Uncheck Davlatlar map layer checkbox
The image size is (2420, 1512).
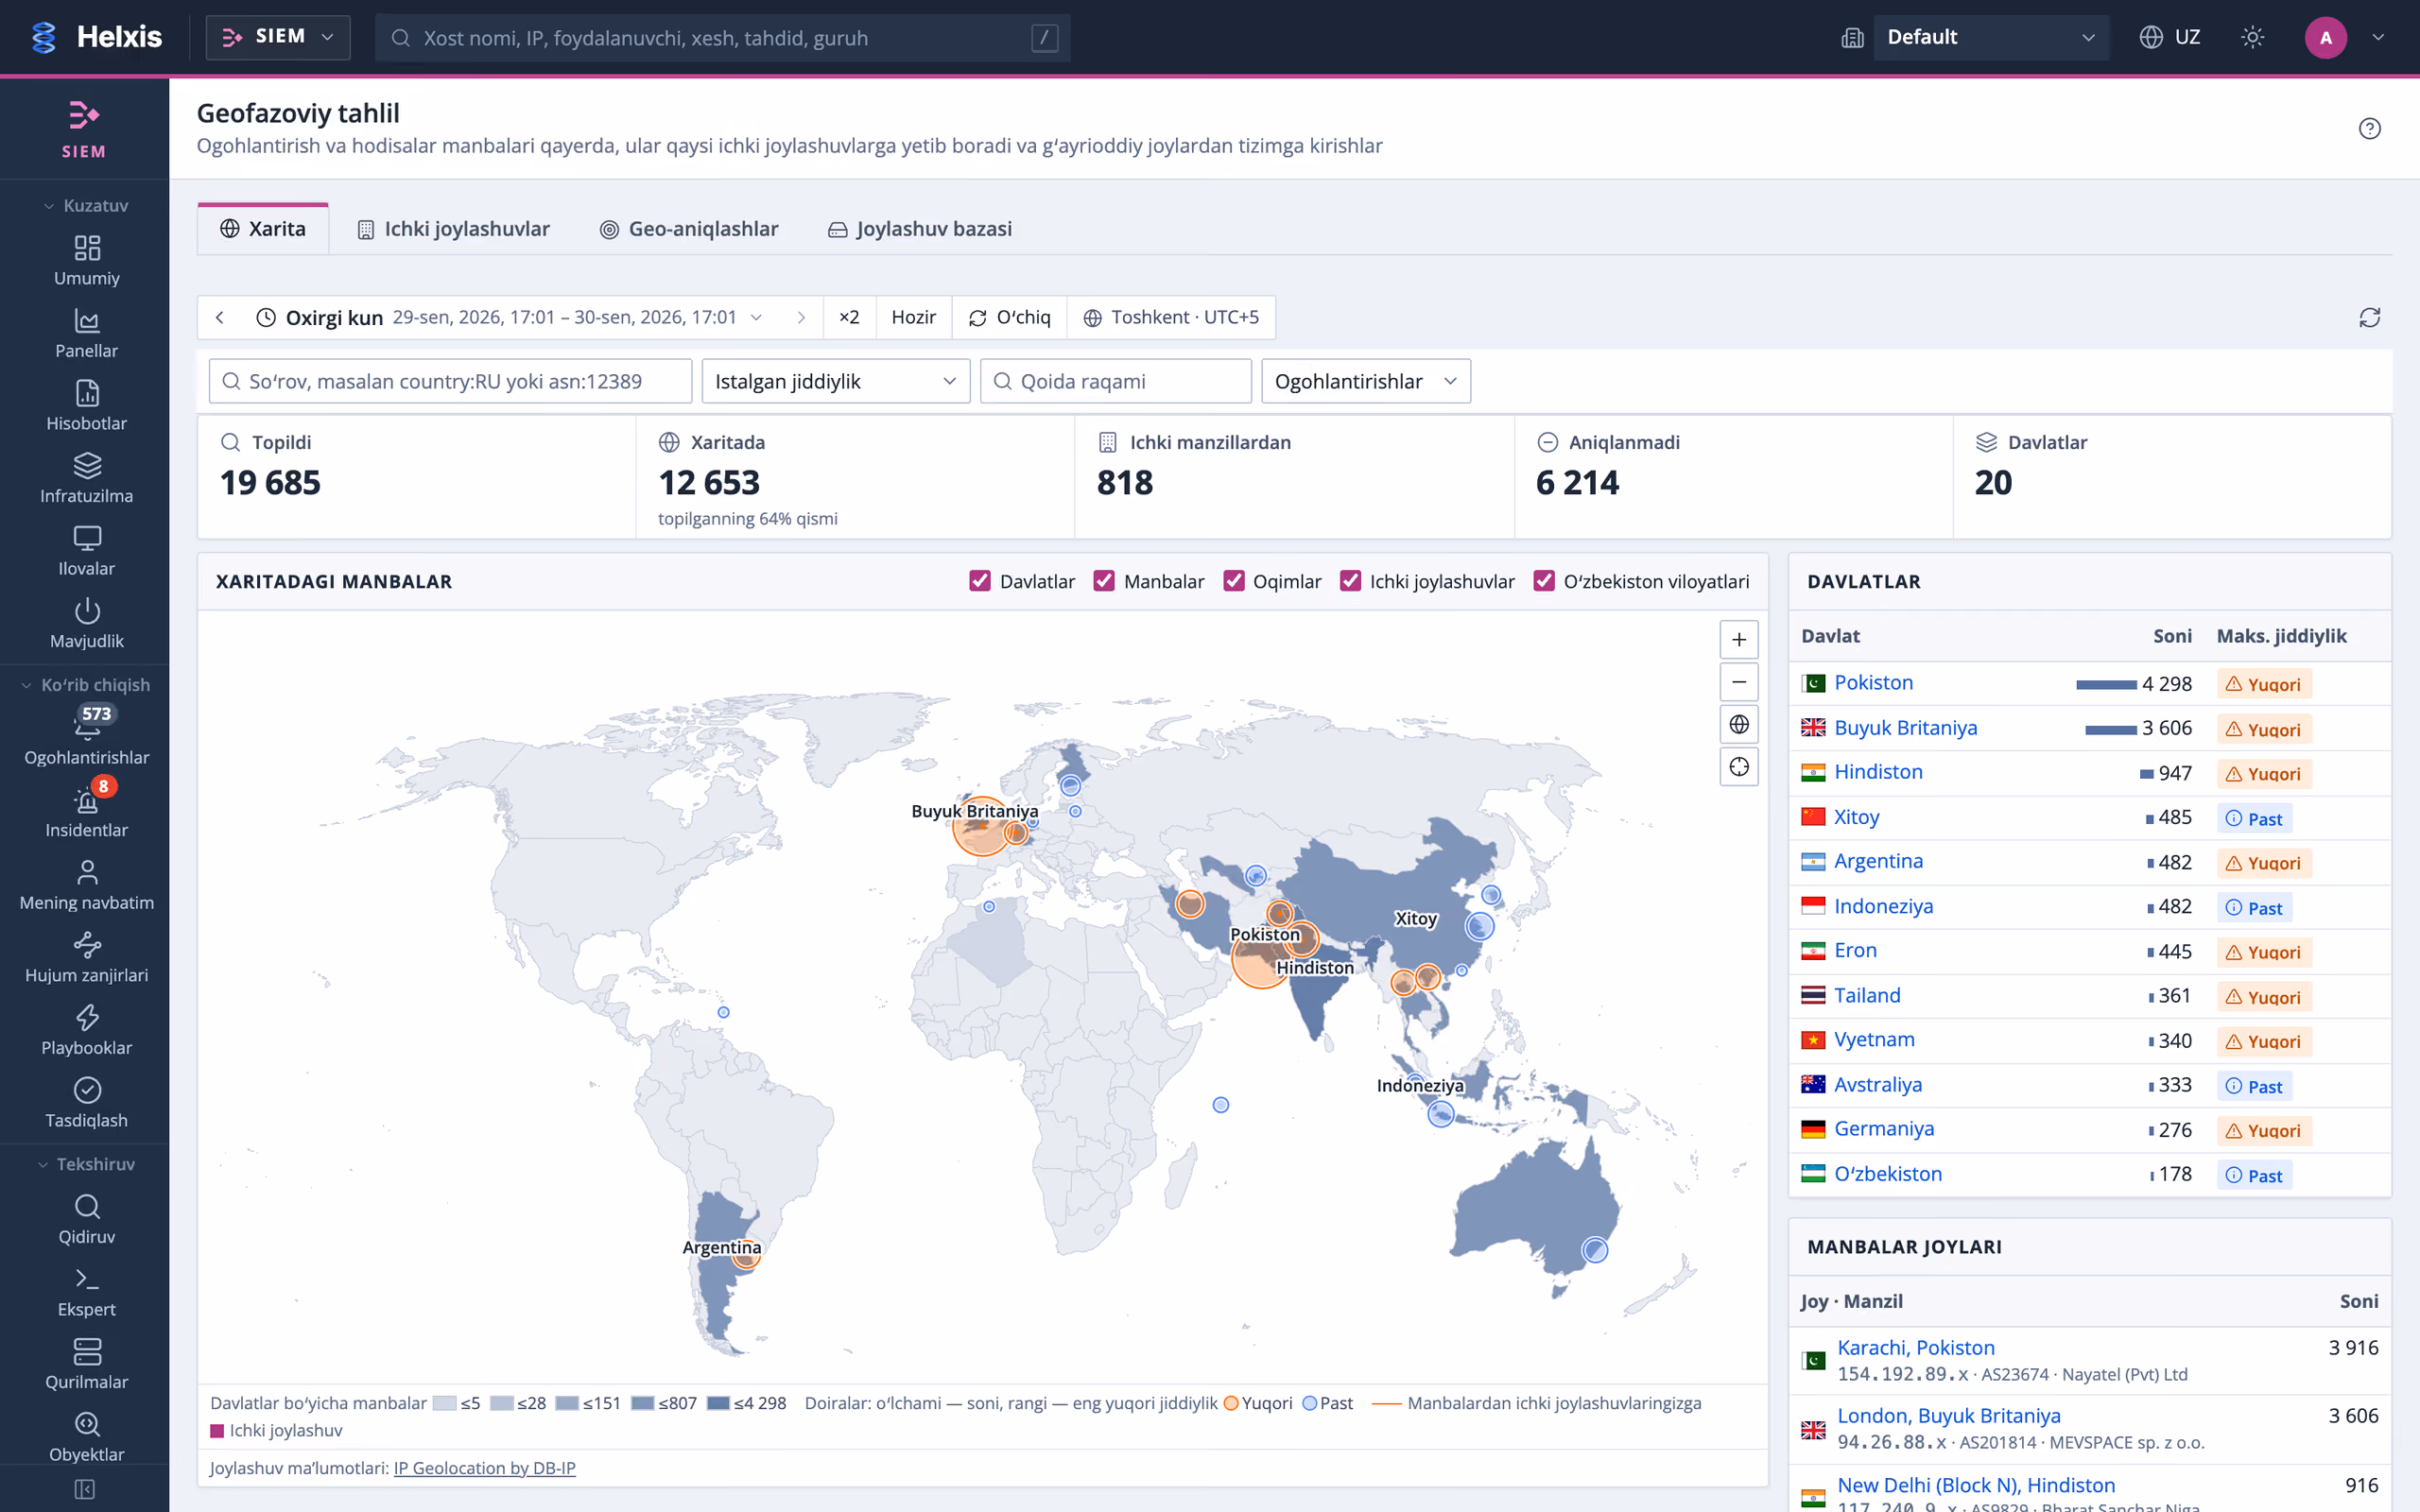click(980, 581)
